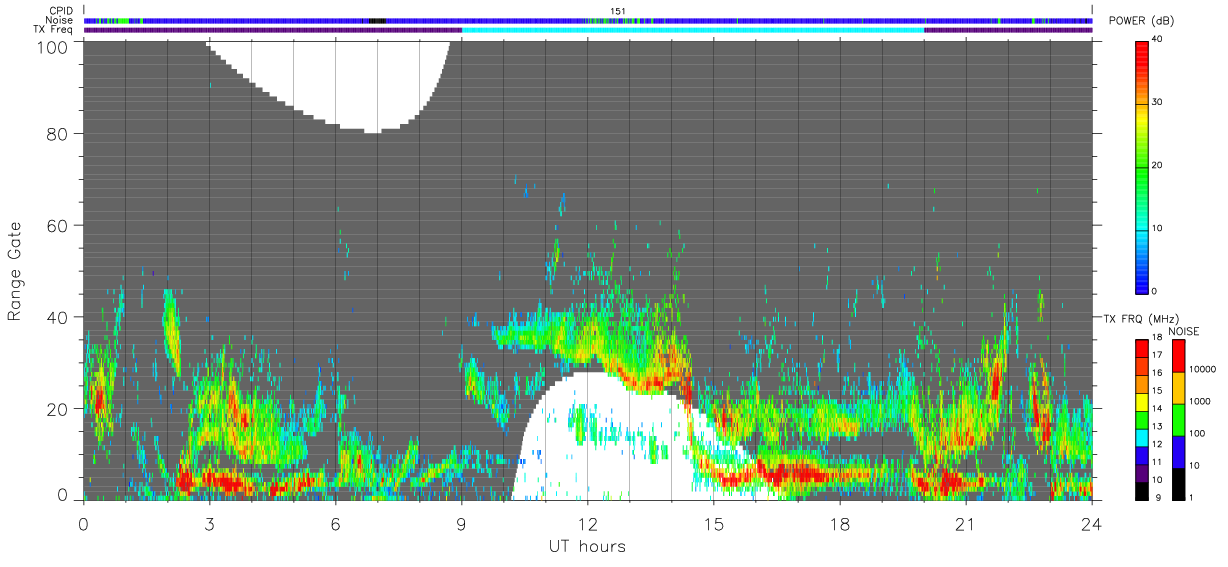Click the 24 tick on the UT hours axis
1228x567 pixels.
click(x=1092, y=523)
